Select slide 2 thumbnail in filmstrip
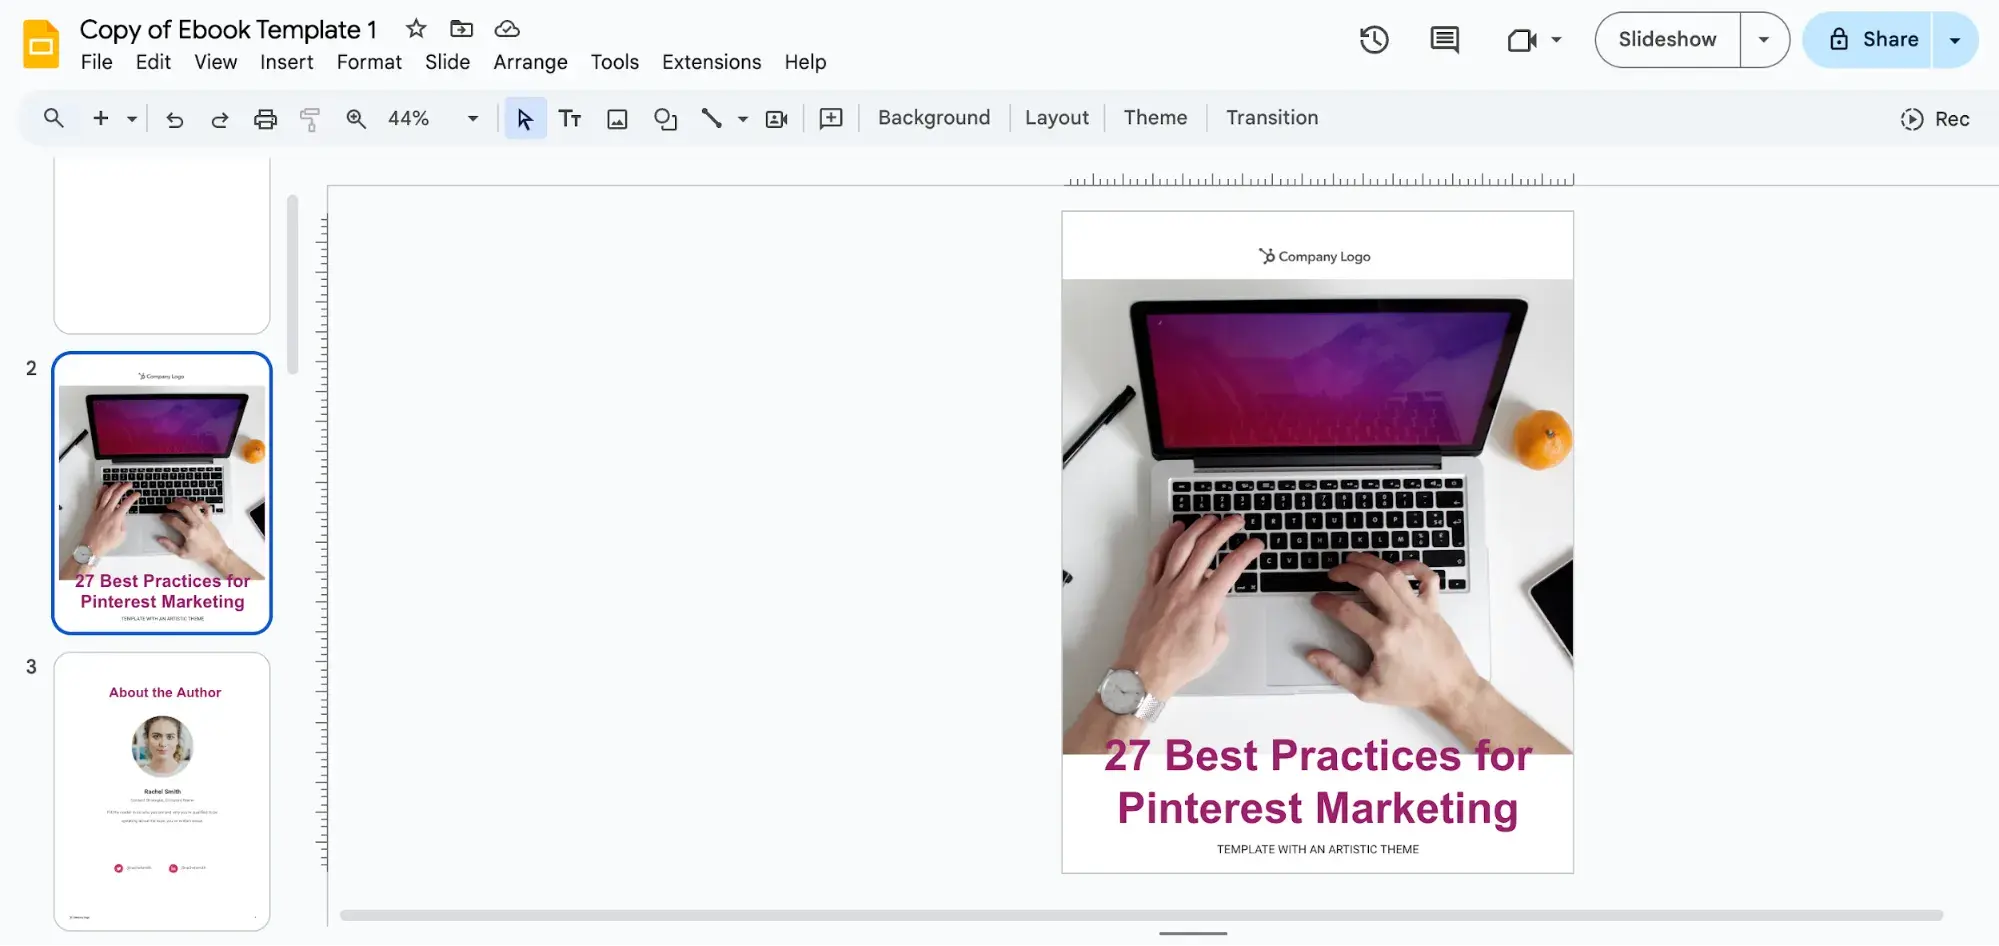 (x=162, y=493)
